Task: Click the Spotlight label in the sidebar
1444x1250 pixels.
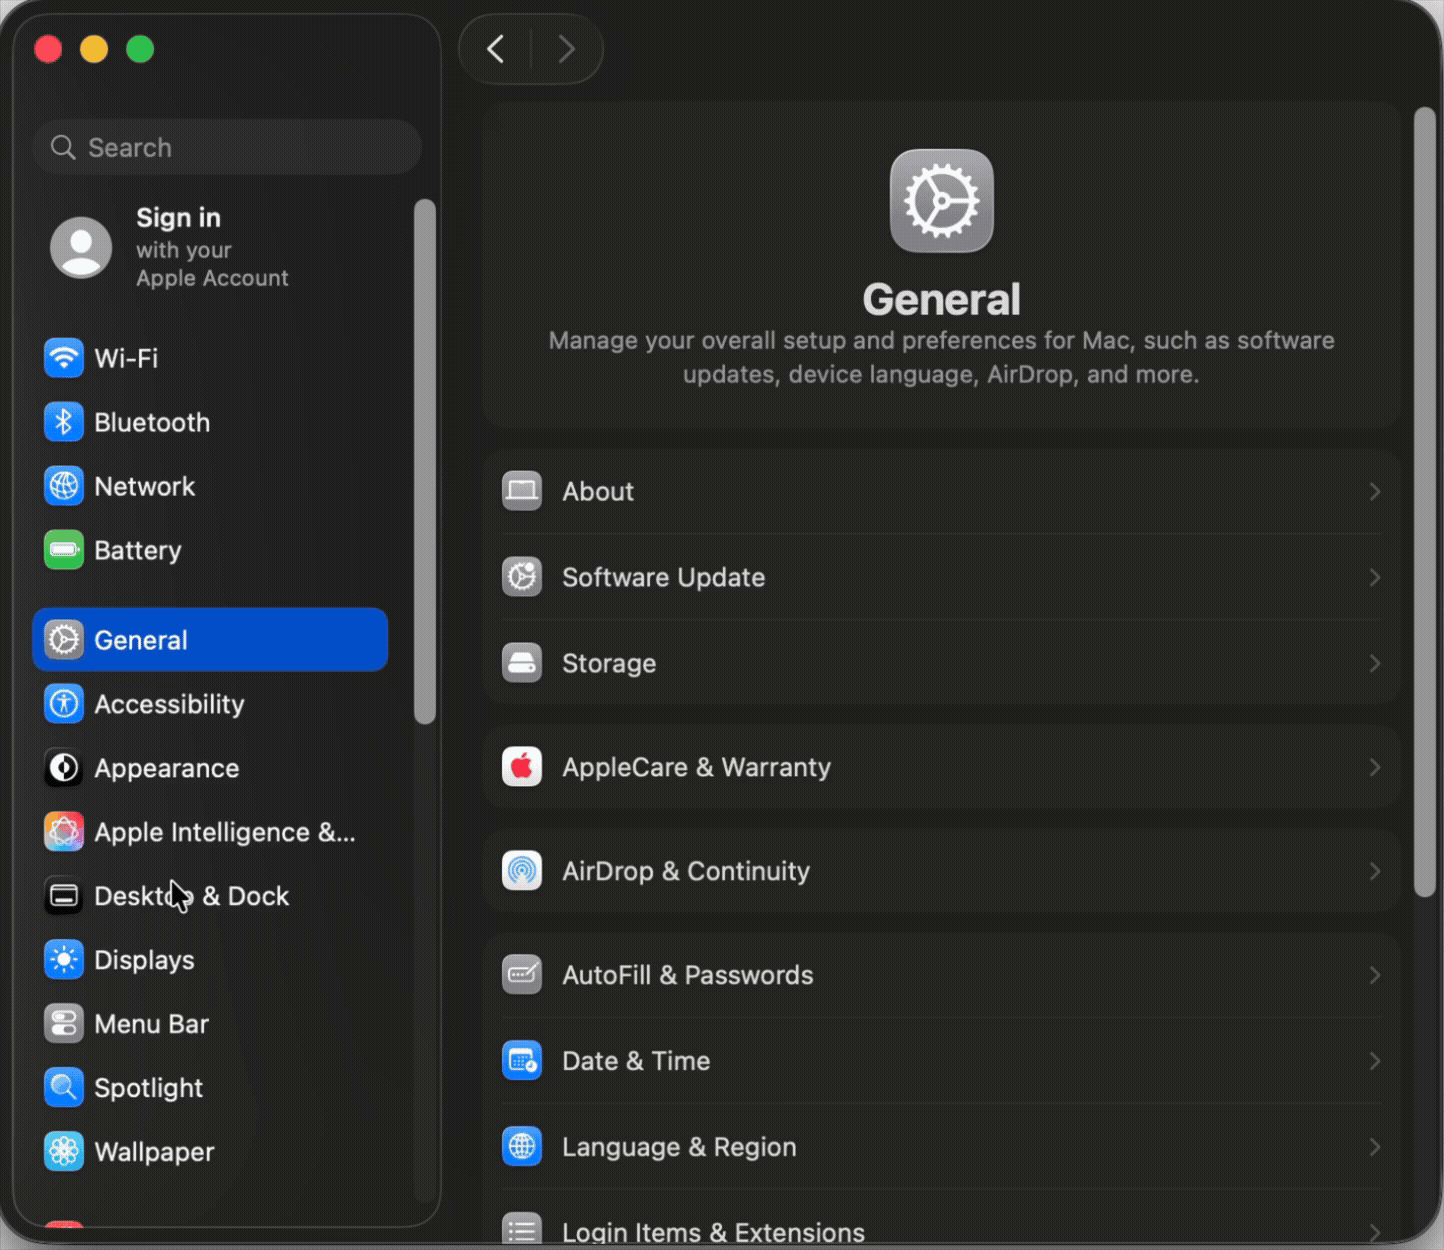Action: pos(148,1089)
